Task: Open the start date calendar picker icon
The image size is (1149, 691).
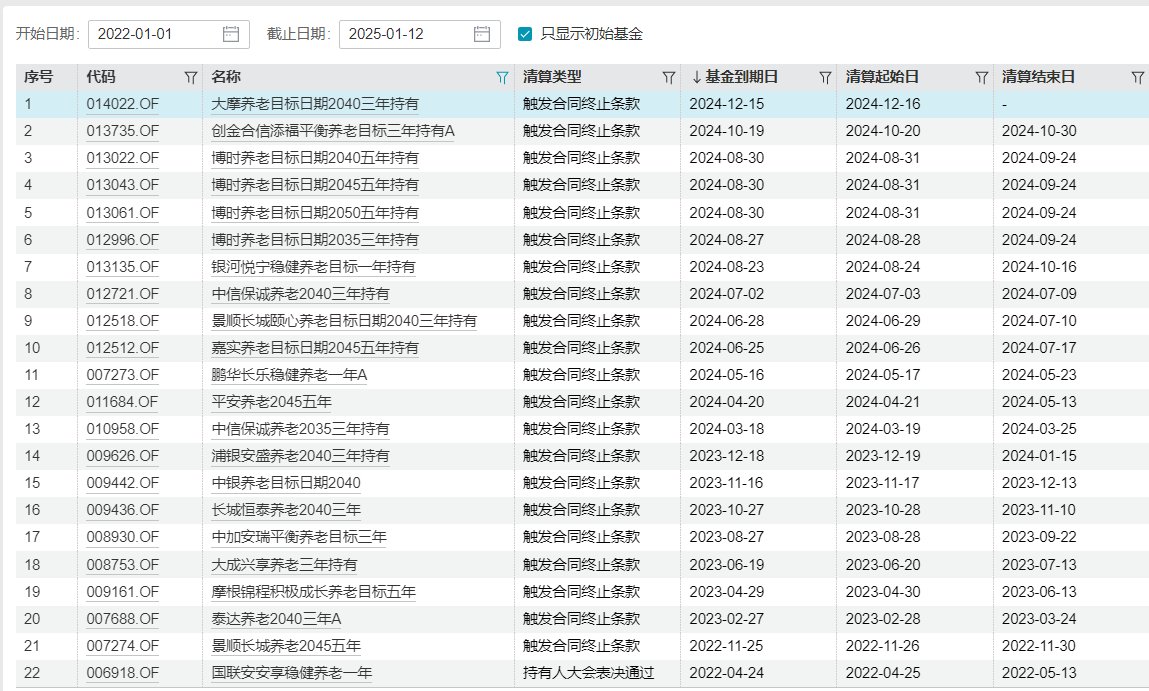Action: 231,34
